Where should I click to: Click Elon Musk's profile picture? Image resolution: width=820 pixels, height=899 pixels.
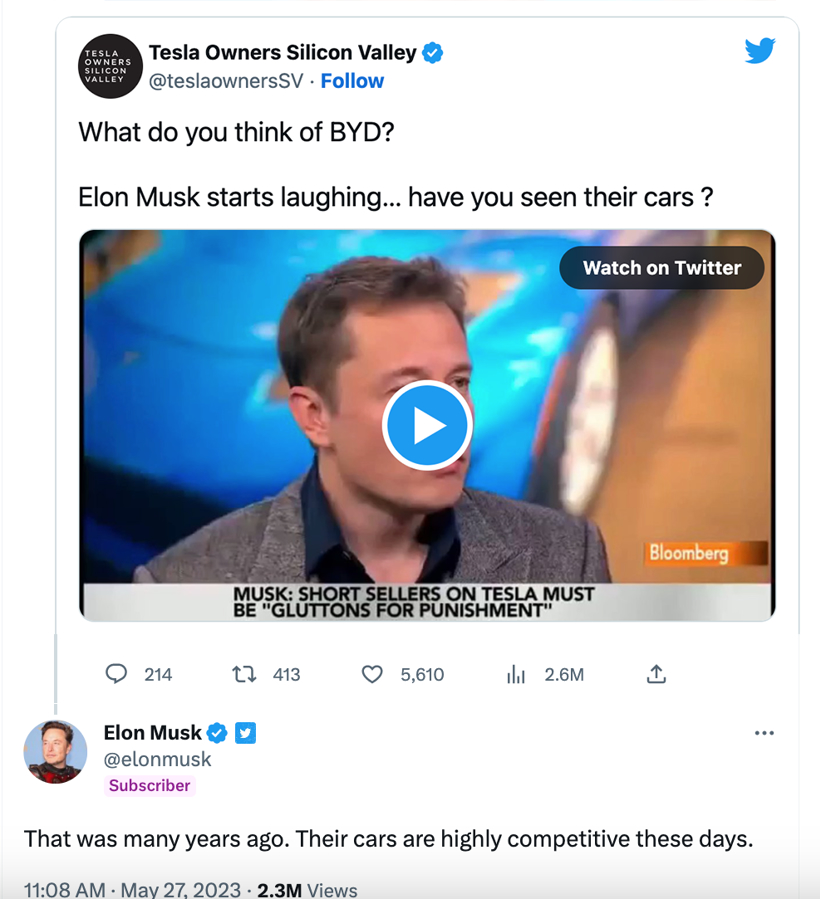pos(55,750)
